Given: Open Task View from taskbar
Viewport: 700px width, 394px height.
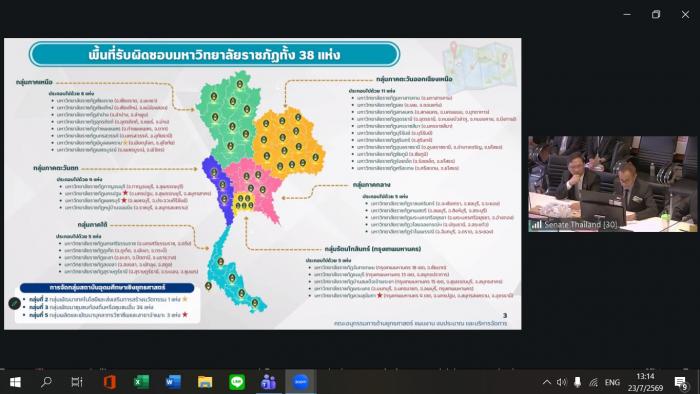Looking at the screenshot, I should click(77, 382).
